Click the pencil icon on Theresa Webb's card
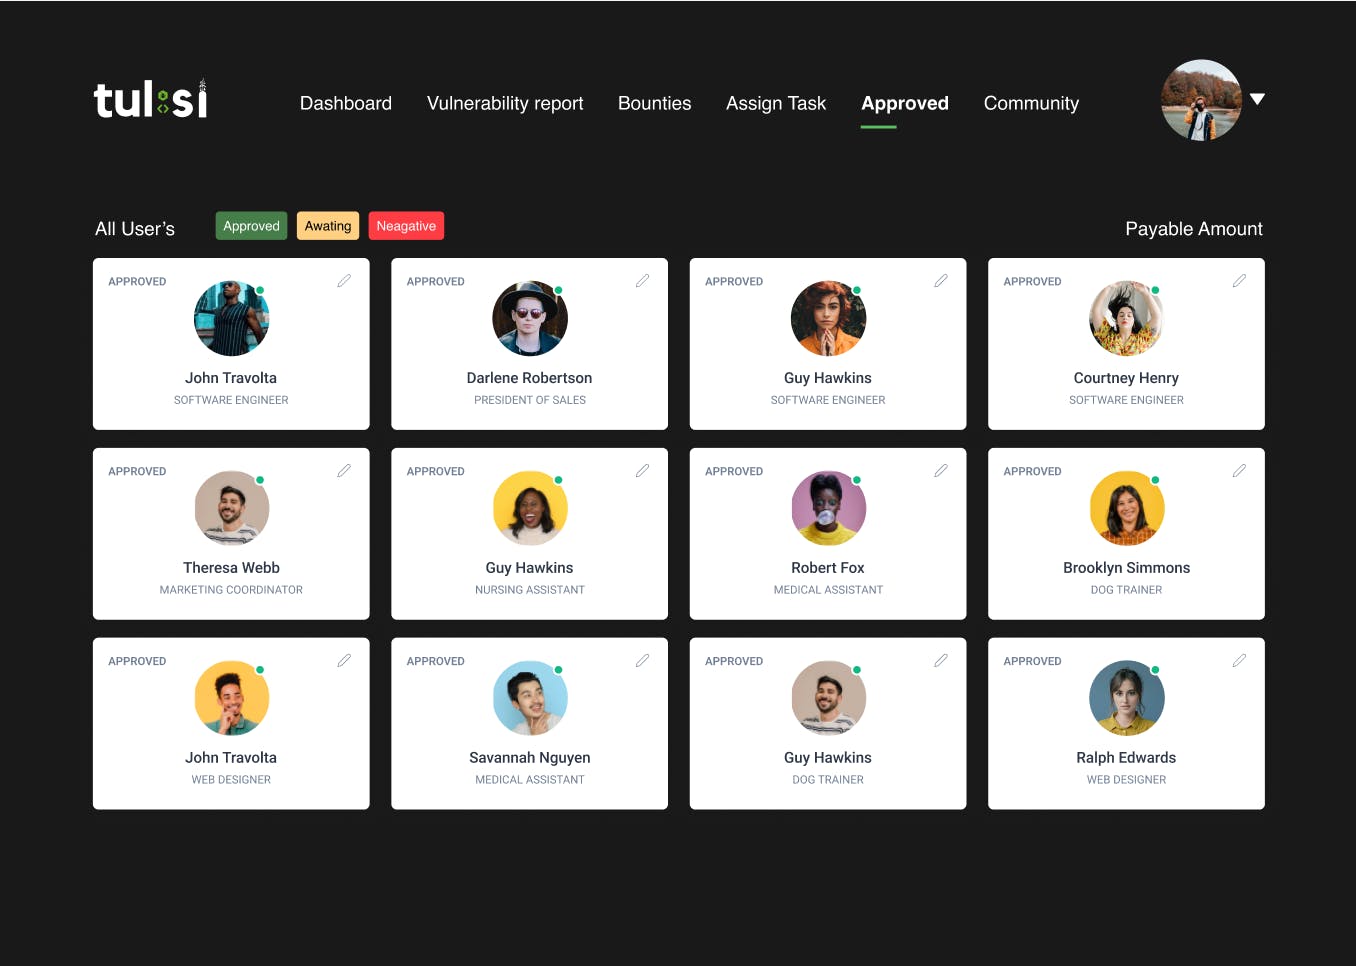This screenshot has height=966, width=1356. tap(344, 471)
